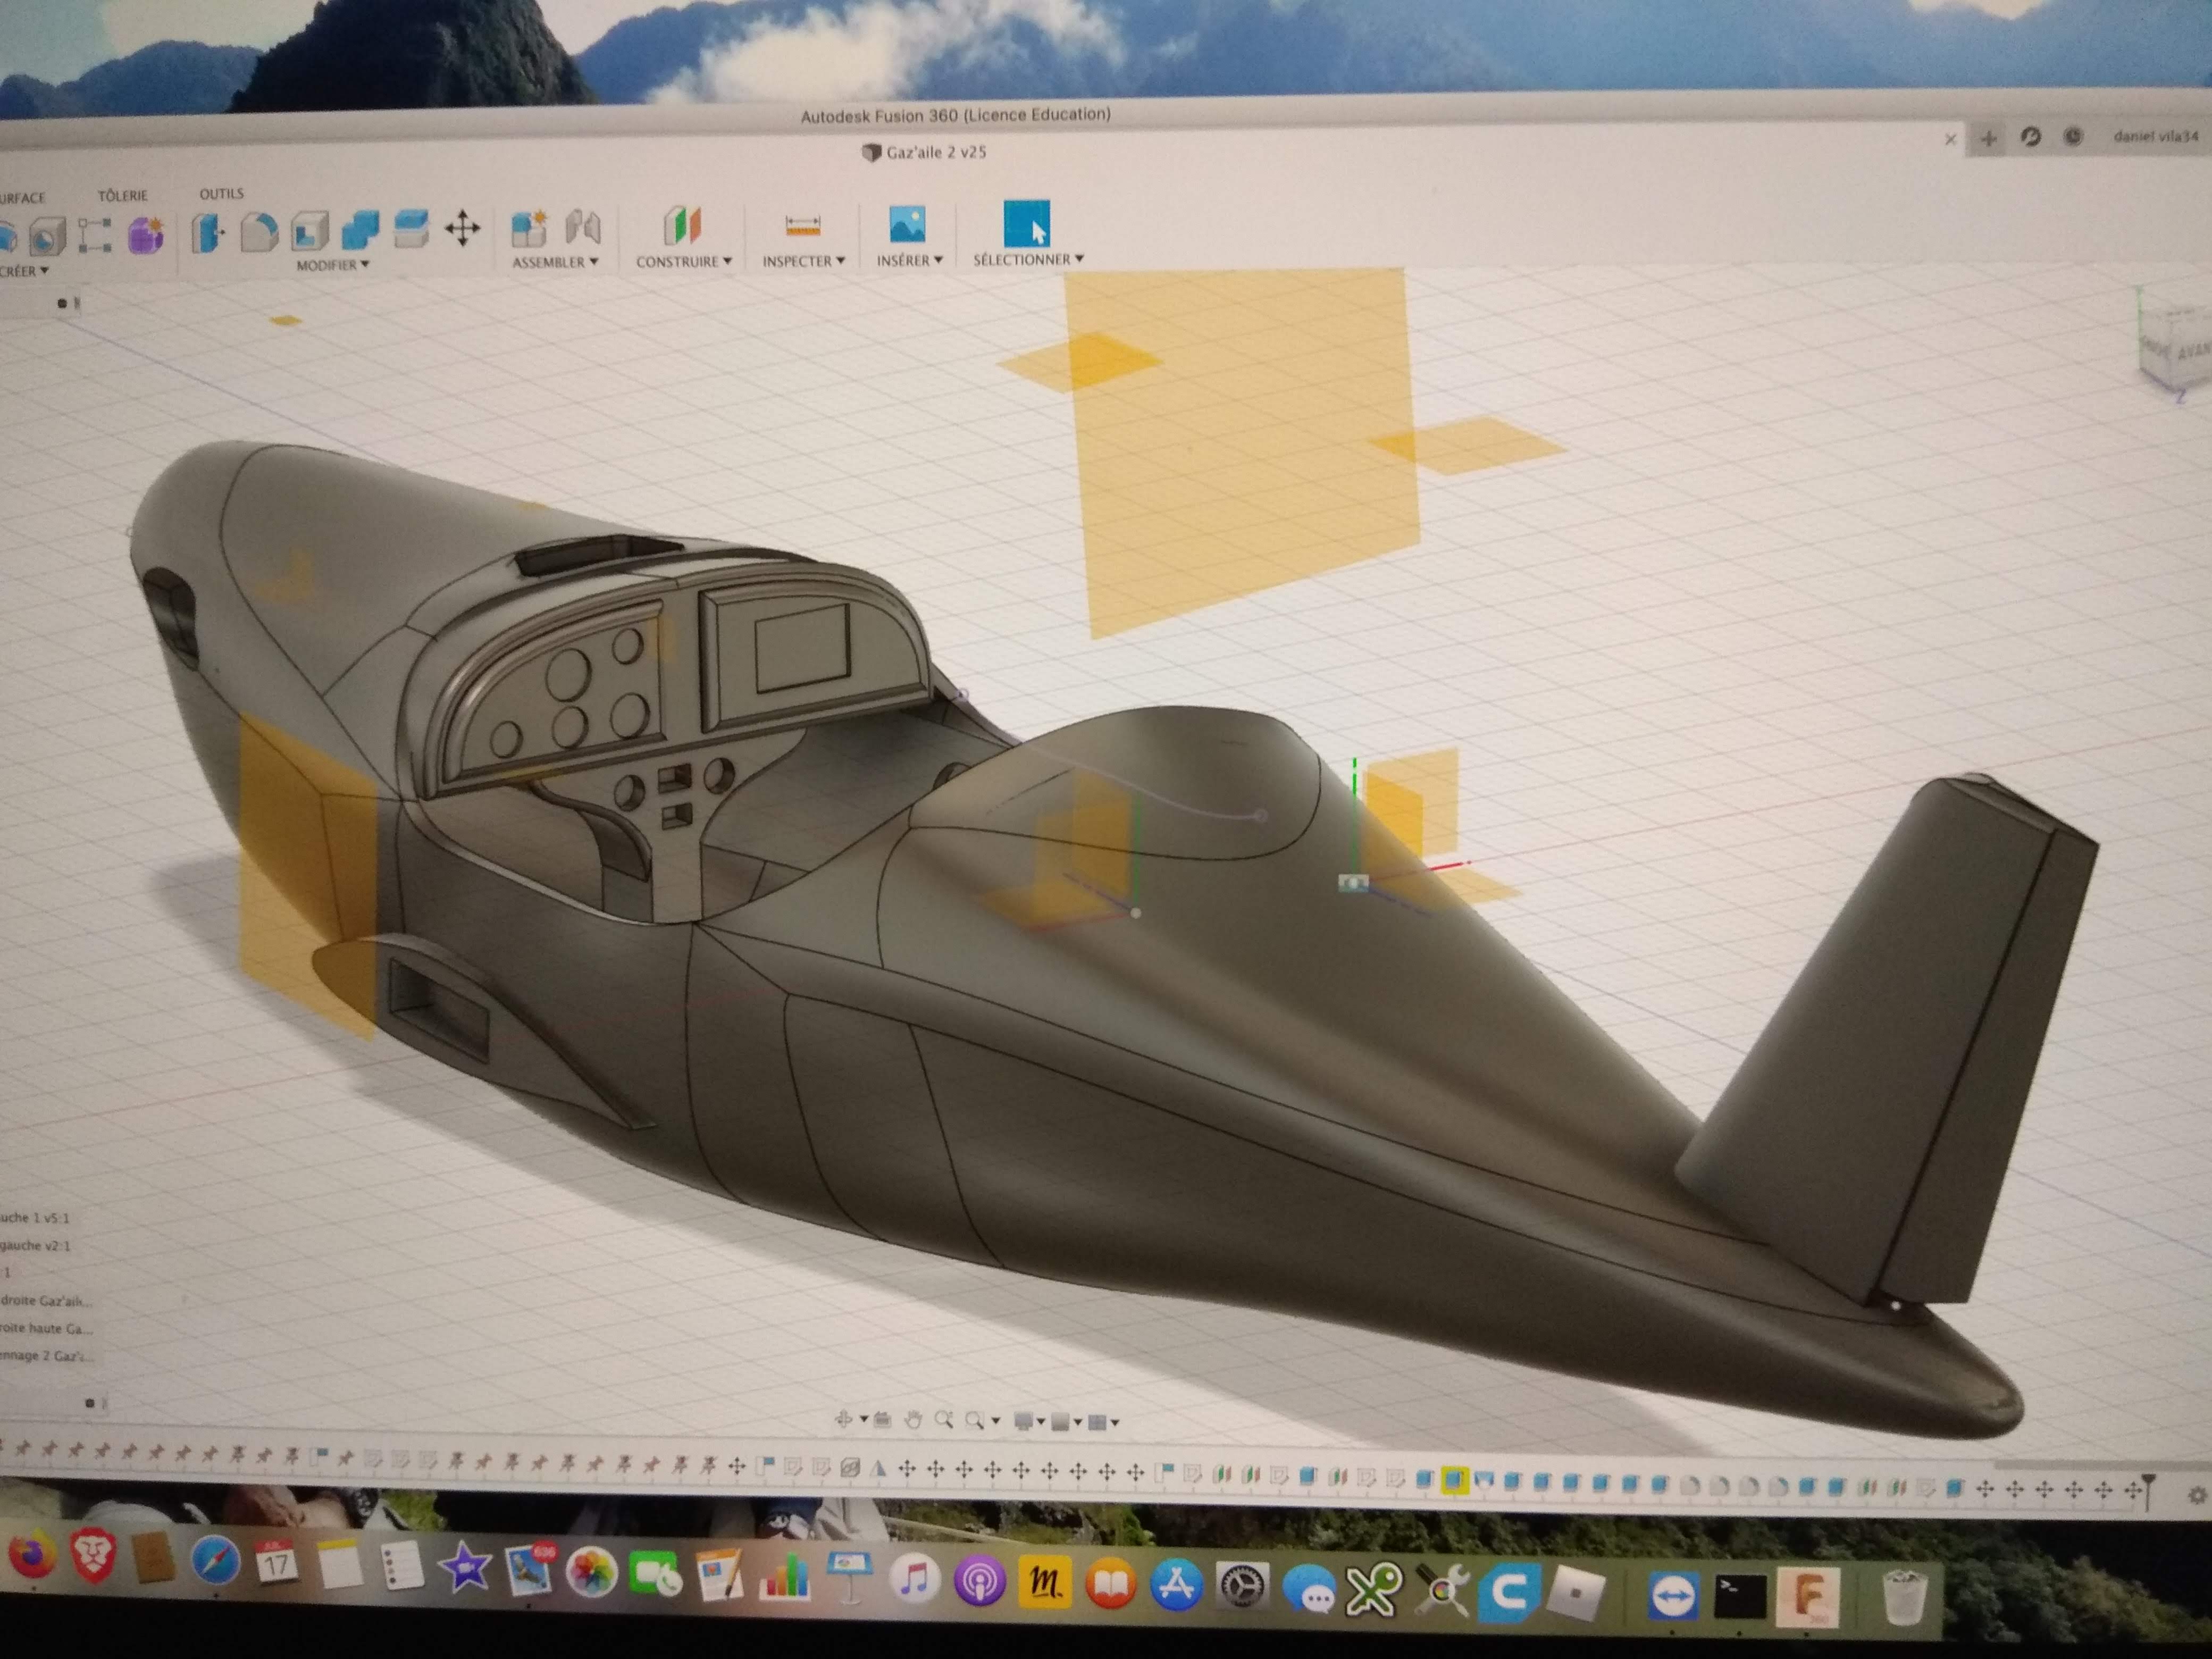
Task: Open the Zoom Window dropdown arrow
Action: (996, 1421)
